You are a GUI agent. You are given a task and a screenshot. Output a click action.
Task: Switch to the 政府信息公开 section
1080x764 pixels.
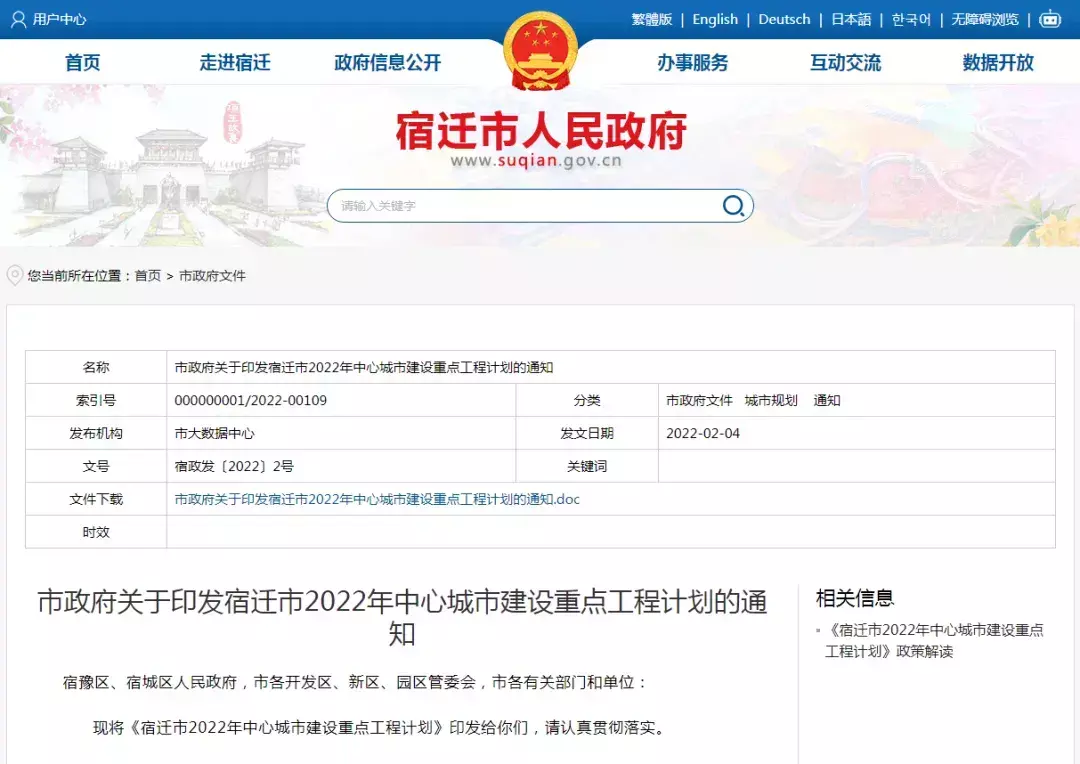(x=386, y=61)
